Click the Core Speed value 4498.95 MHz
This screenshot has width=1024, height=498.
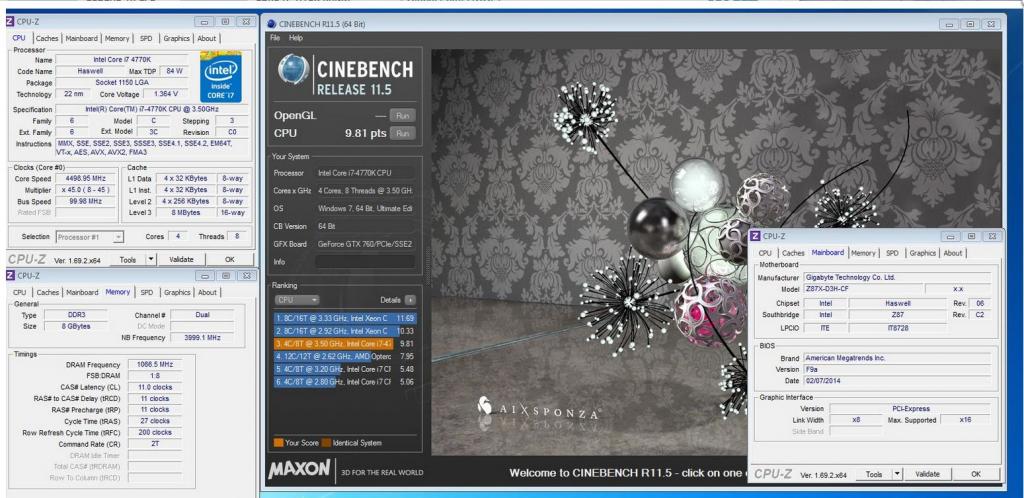(x=86, y=178)
